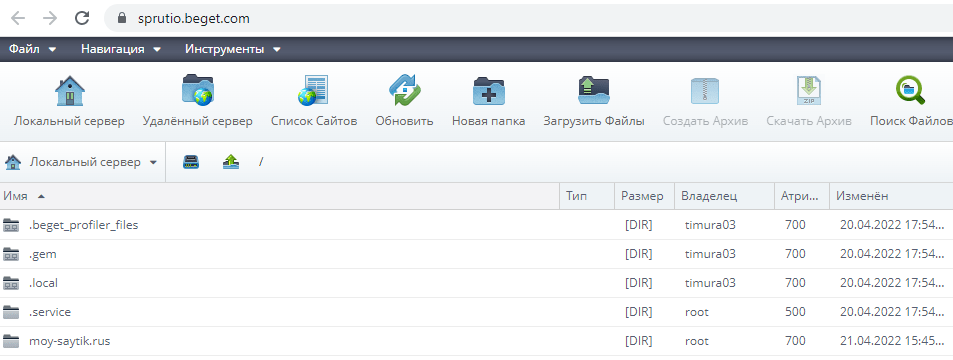Image resolution: width=953 pixels, height=360 pixels.
Task: Open the Поиск Файлов search icon
Action: pyautogui.click(x=910, y=91)
